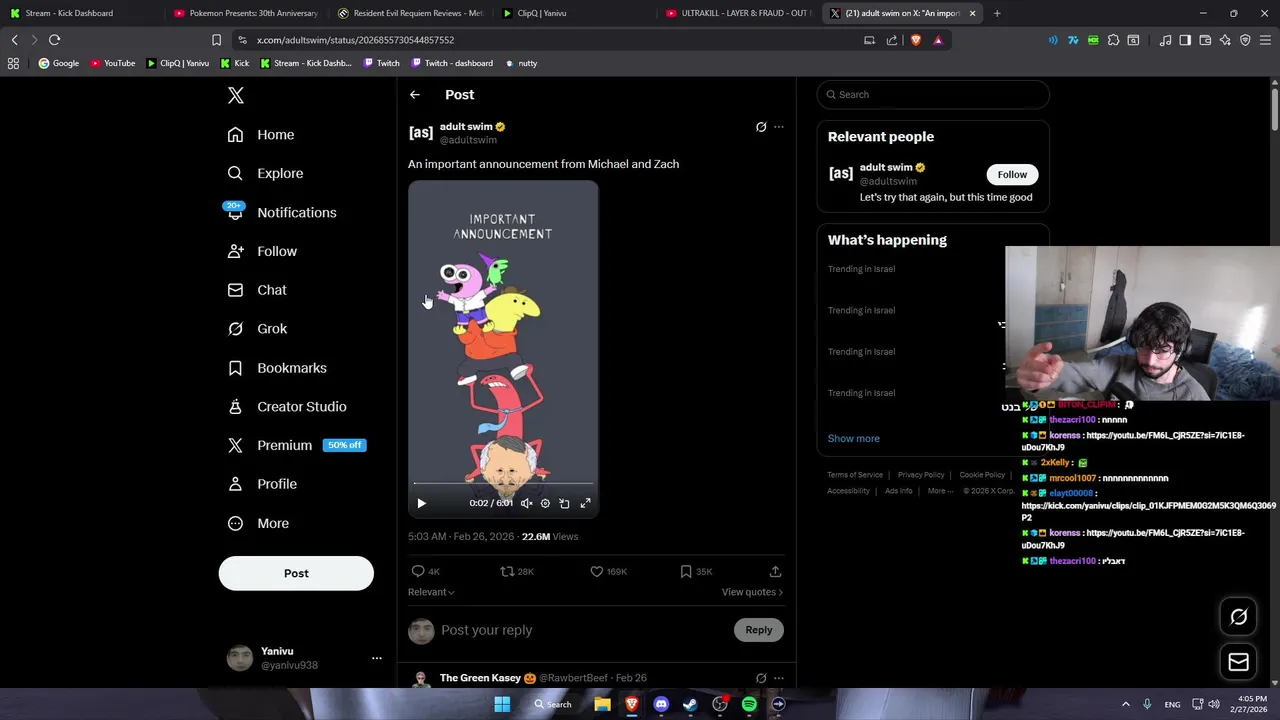
Task: Open more options on The Green Kasey reply
Action: [779, 678]
